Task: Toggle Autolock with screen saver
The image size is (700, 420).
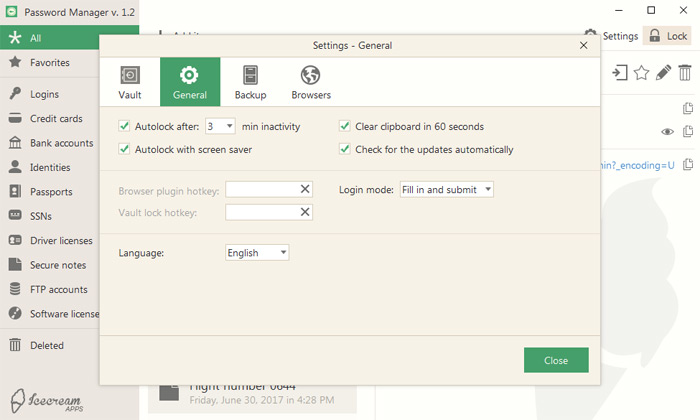Action: click(125, 149)
